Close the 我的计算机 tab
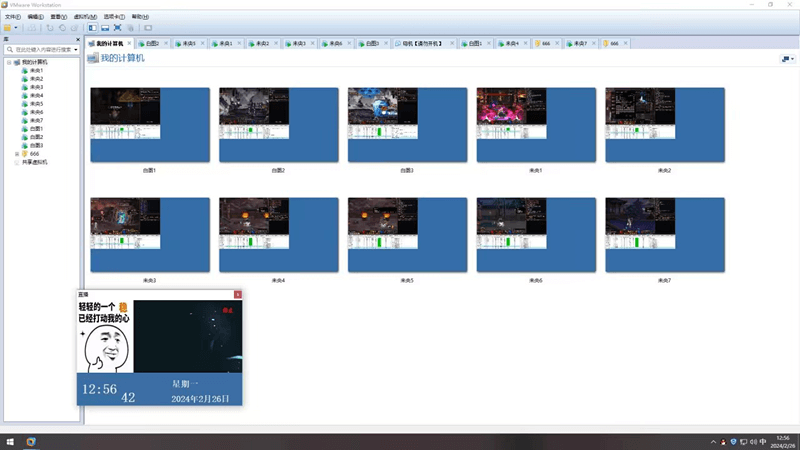This screenshot has height=450, width=800. (130, 43)
